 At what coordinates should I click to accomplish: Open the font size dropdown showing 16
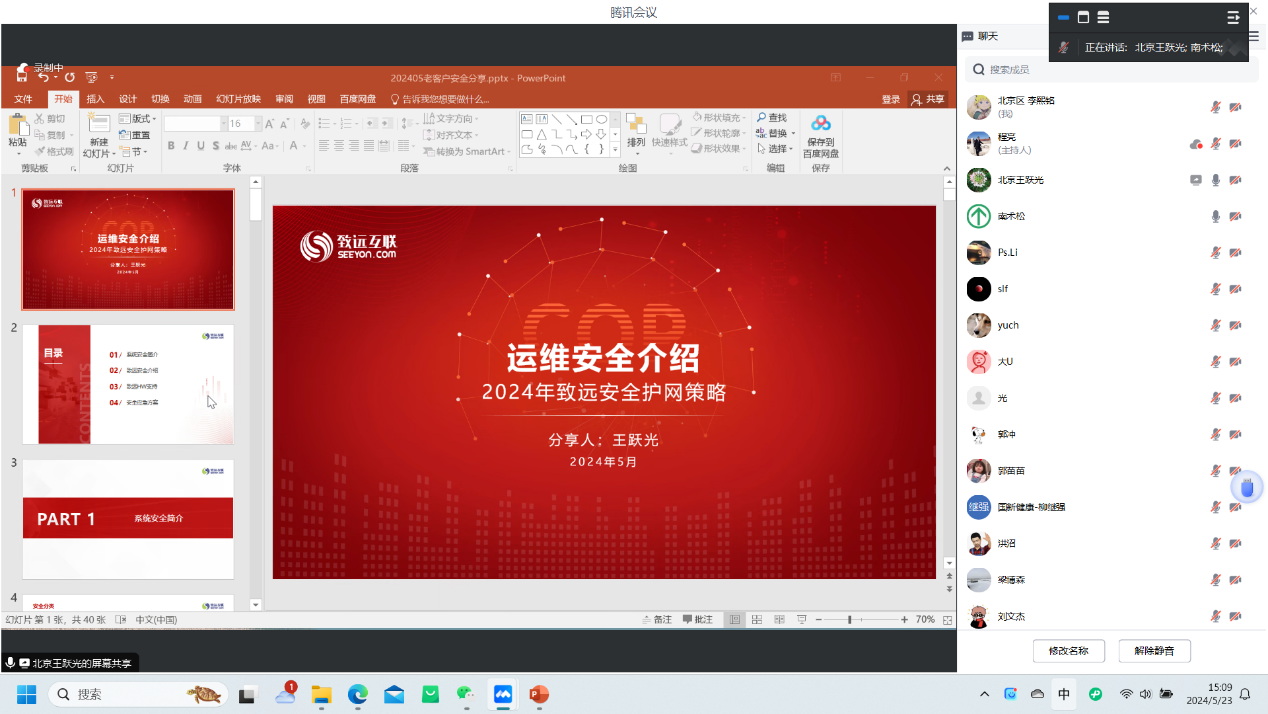(258, 124)
